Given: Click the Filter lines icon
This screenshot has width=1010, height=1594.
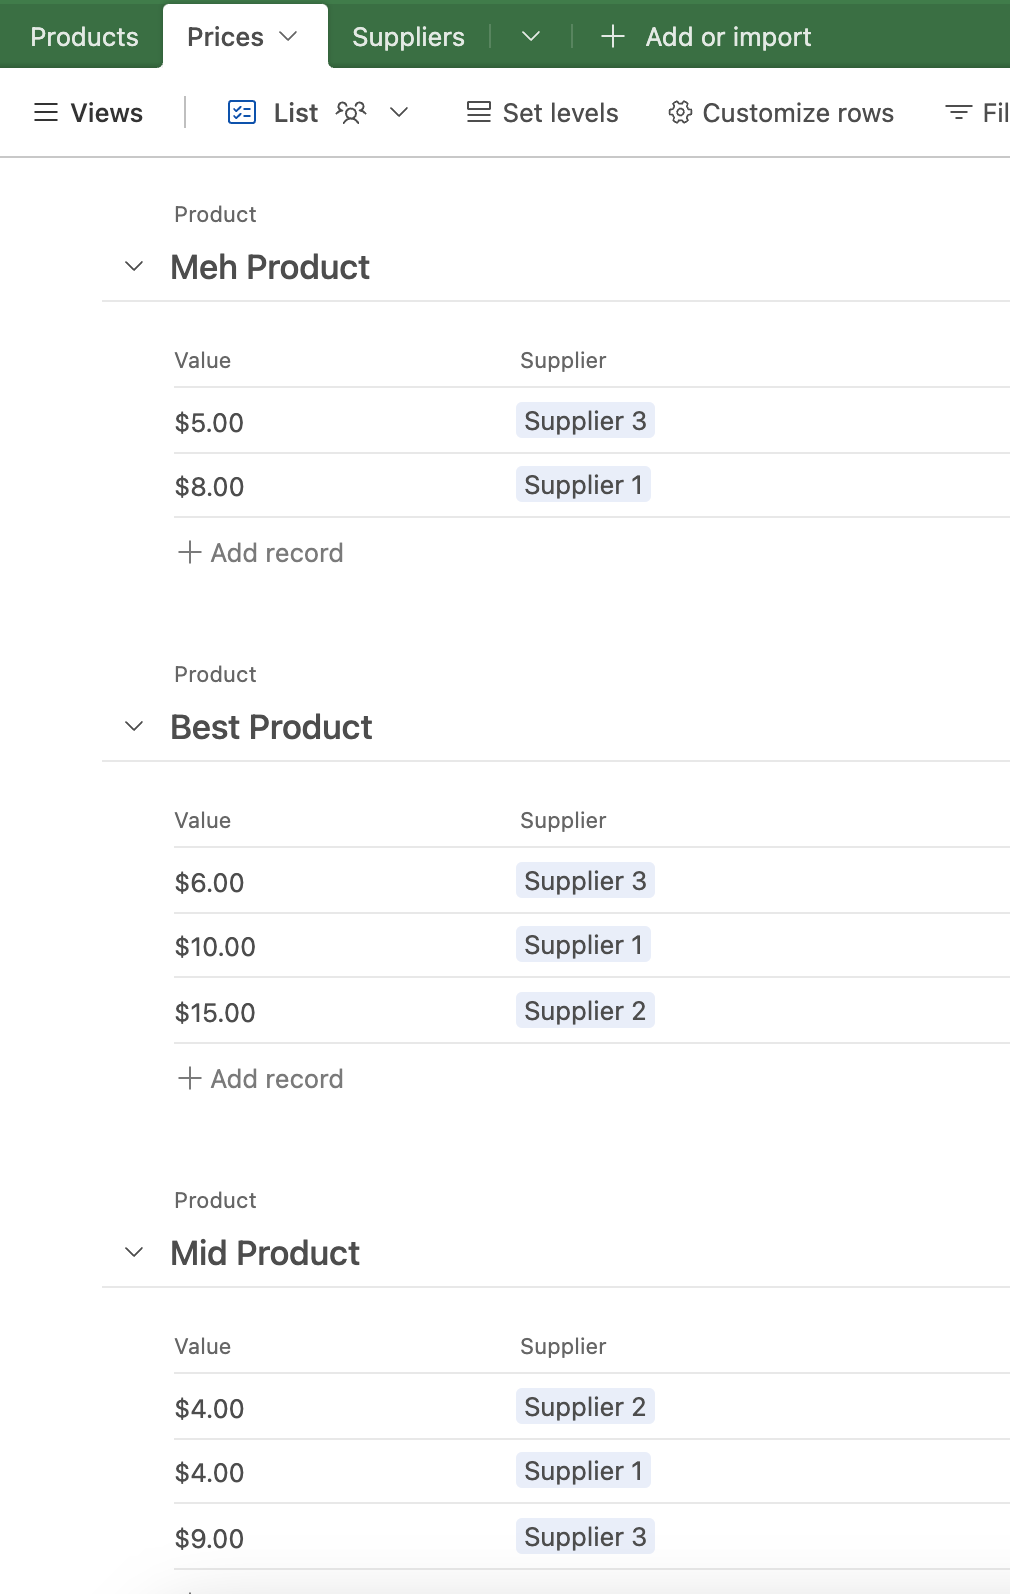Looking at the screenshot, I should click(958, 112).
